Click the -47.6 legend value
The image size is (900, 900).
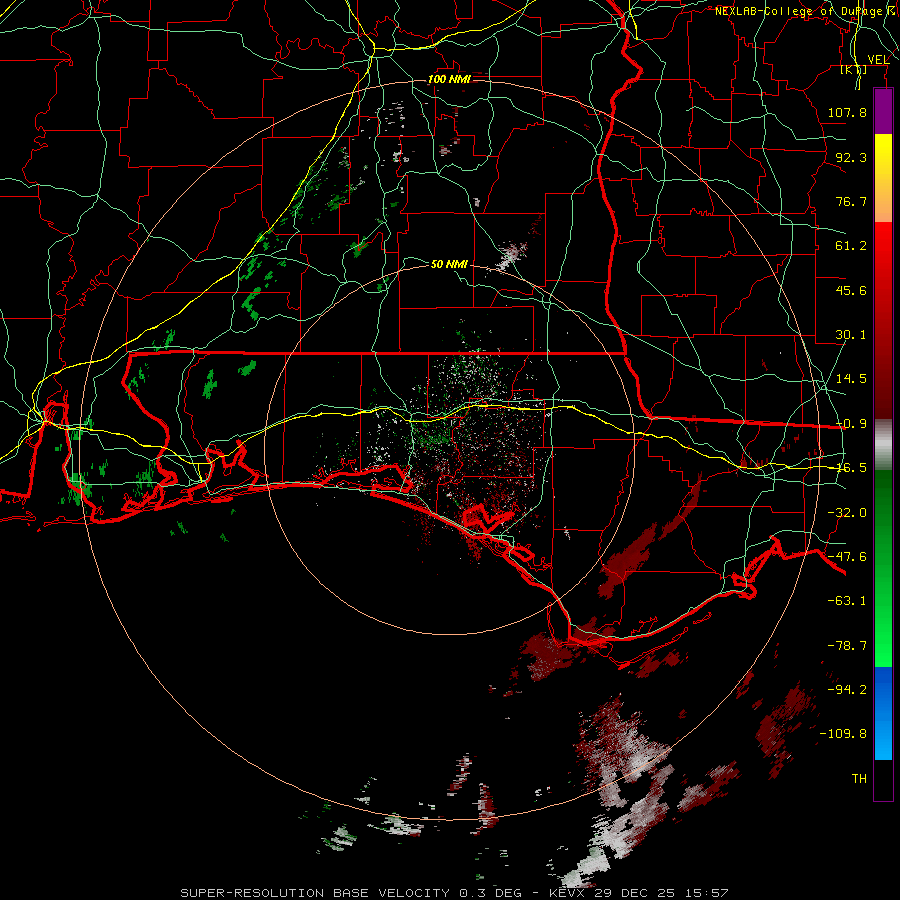click(847, 557)
